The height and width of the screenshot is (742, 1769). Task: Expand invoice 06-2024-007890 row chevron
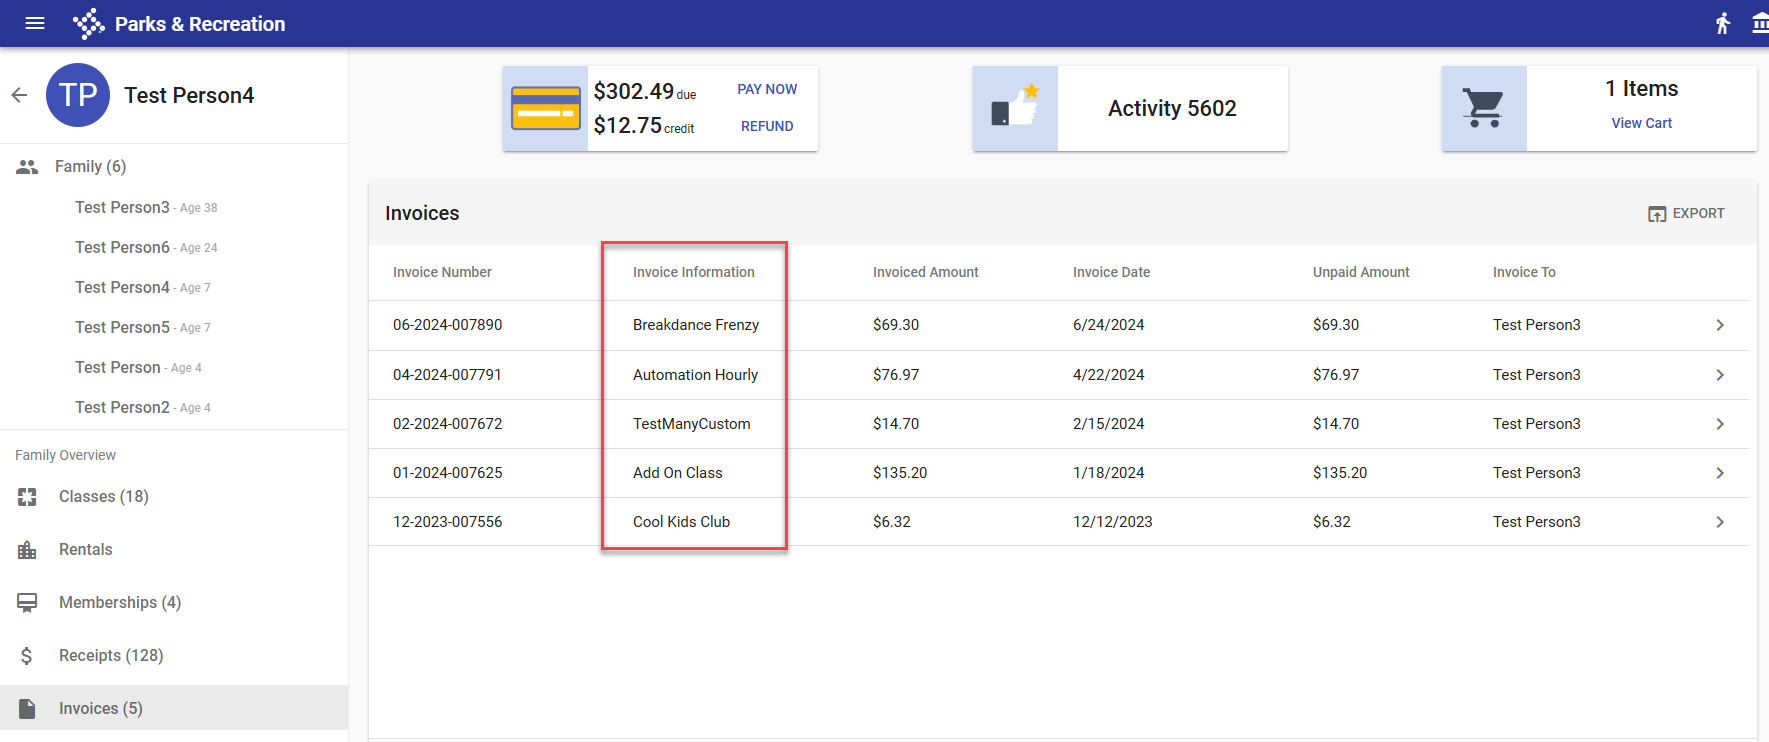pos(1720,325)
